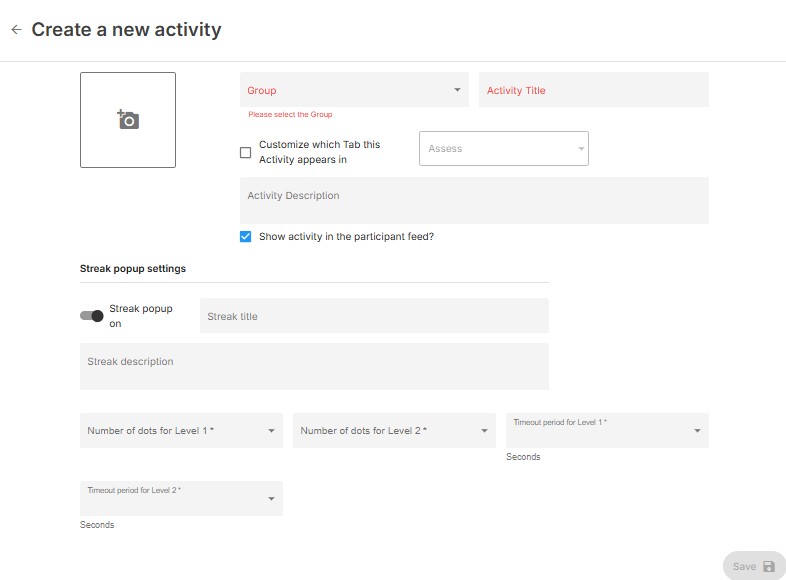The height and width of the screenshot is (580, 786).
Task: Click the Create a new activity heading
Action: (126, 30)
